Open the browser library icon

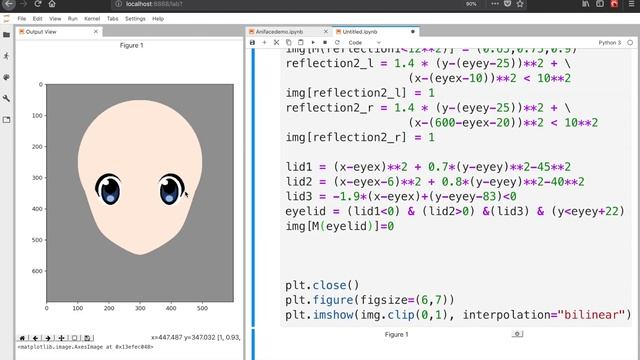pos(586,4)
